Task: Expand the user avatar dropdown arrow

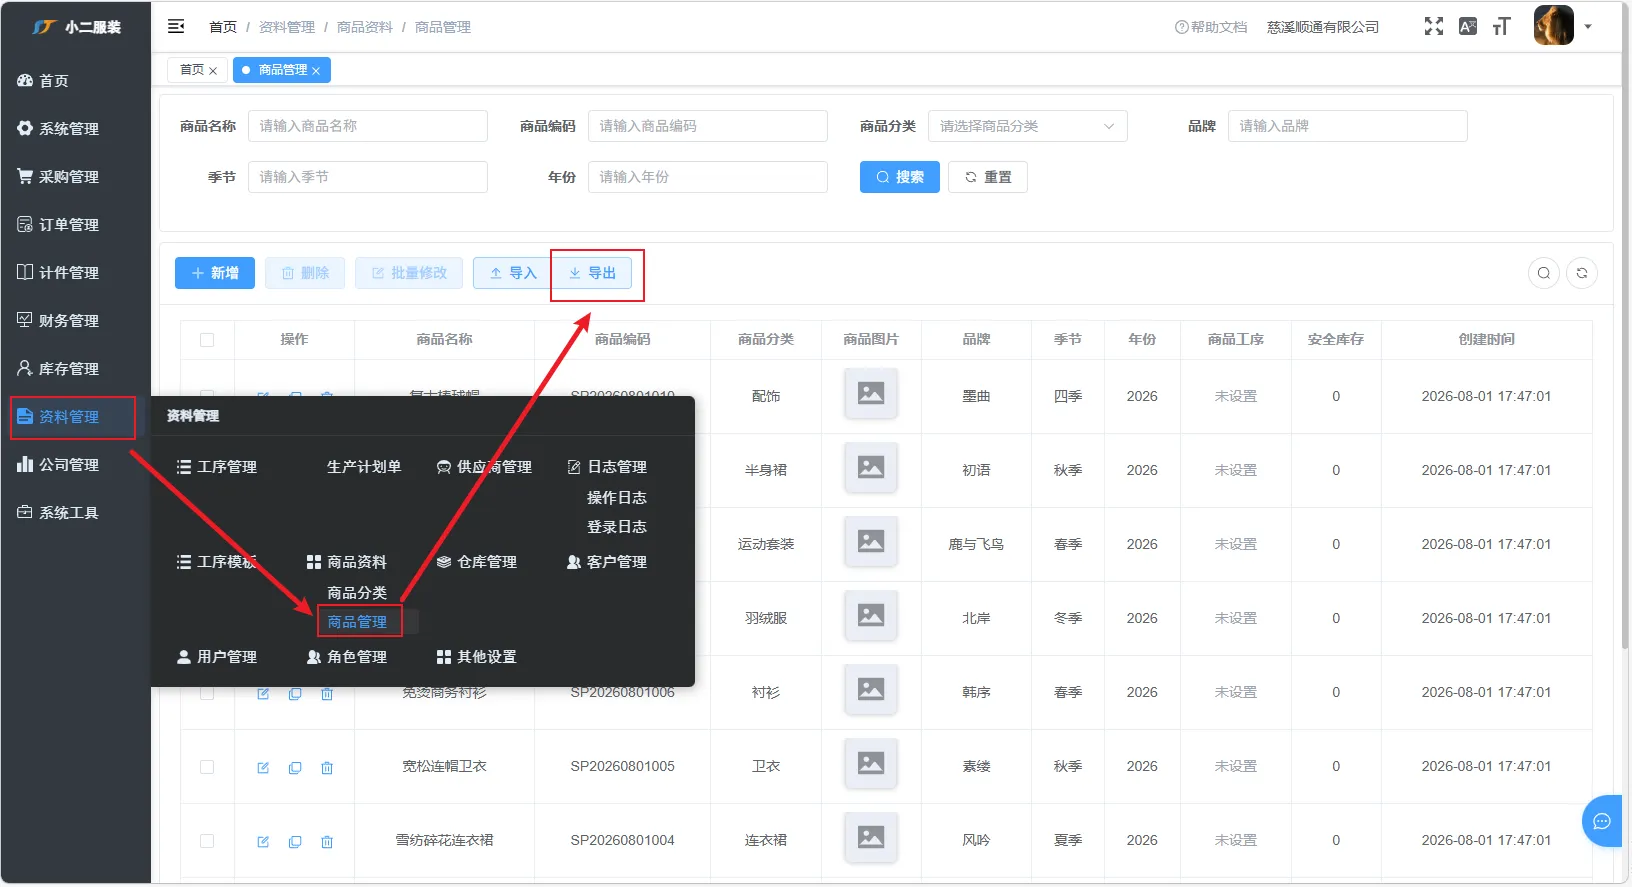Action: pos(1588,27)
